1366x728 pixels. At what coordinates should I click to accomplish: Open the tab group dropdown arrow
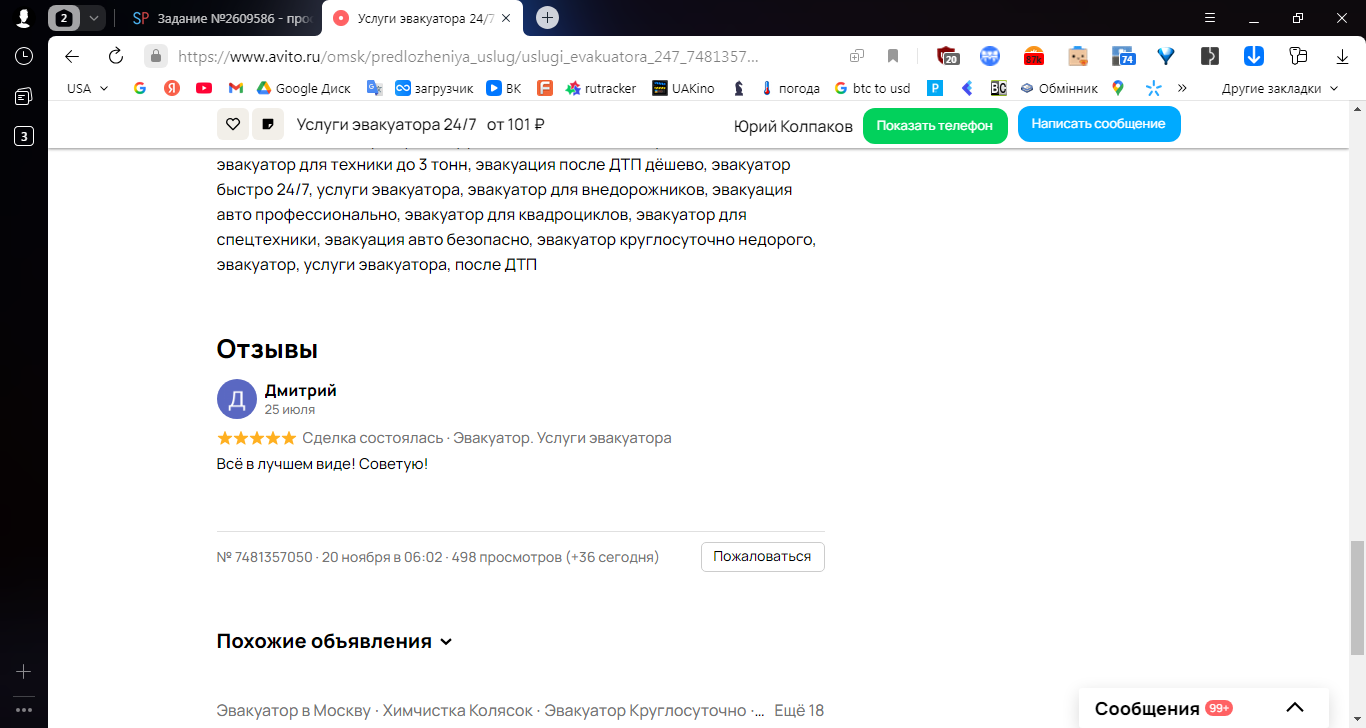point(93,18)
